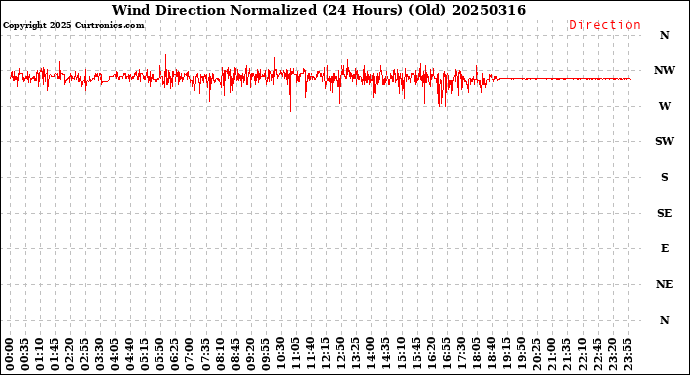Click the 05:15 time label
Image resolution: width=690 pixels, height=375 pixels.
tap(145, 354)
